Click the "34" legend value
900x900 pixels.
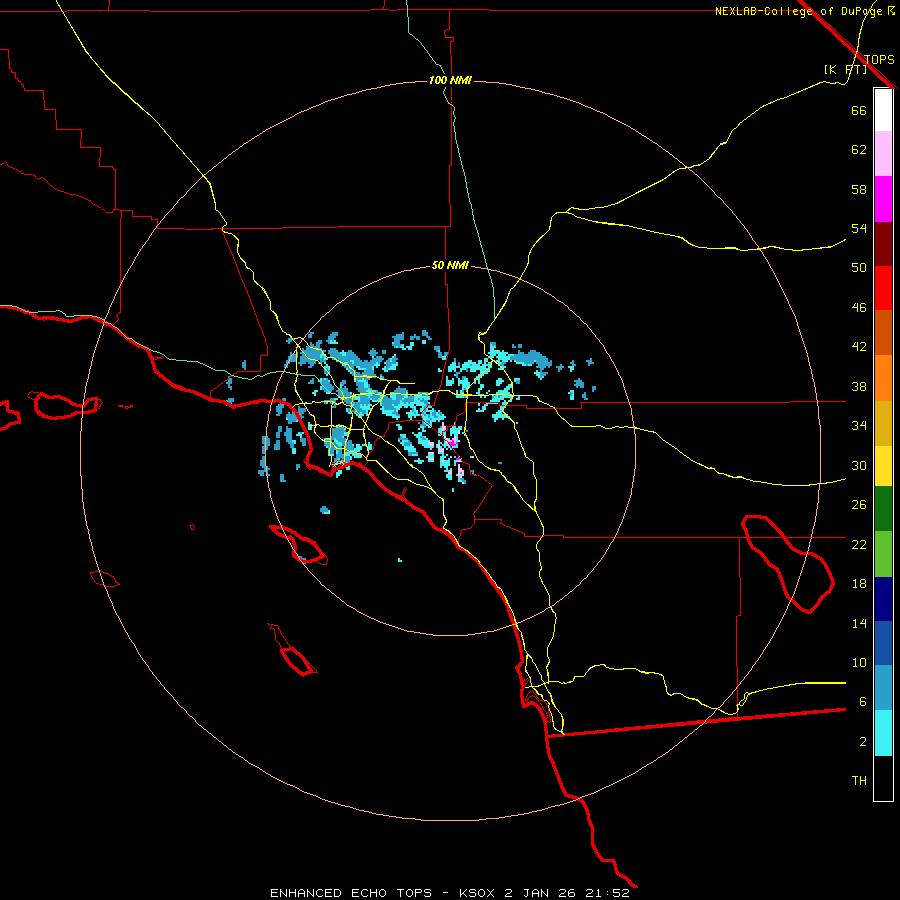pos(859,426)
